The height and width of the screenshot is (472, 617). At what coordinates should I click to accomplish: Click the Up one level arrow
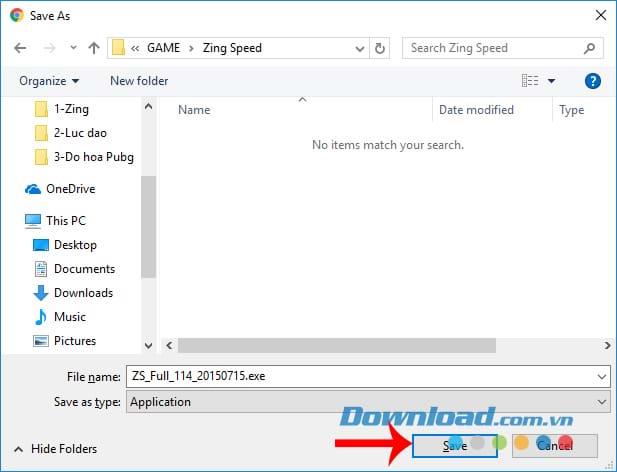[x=93, y=48]
